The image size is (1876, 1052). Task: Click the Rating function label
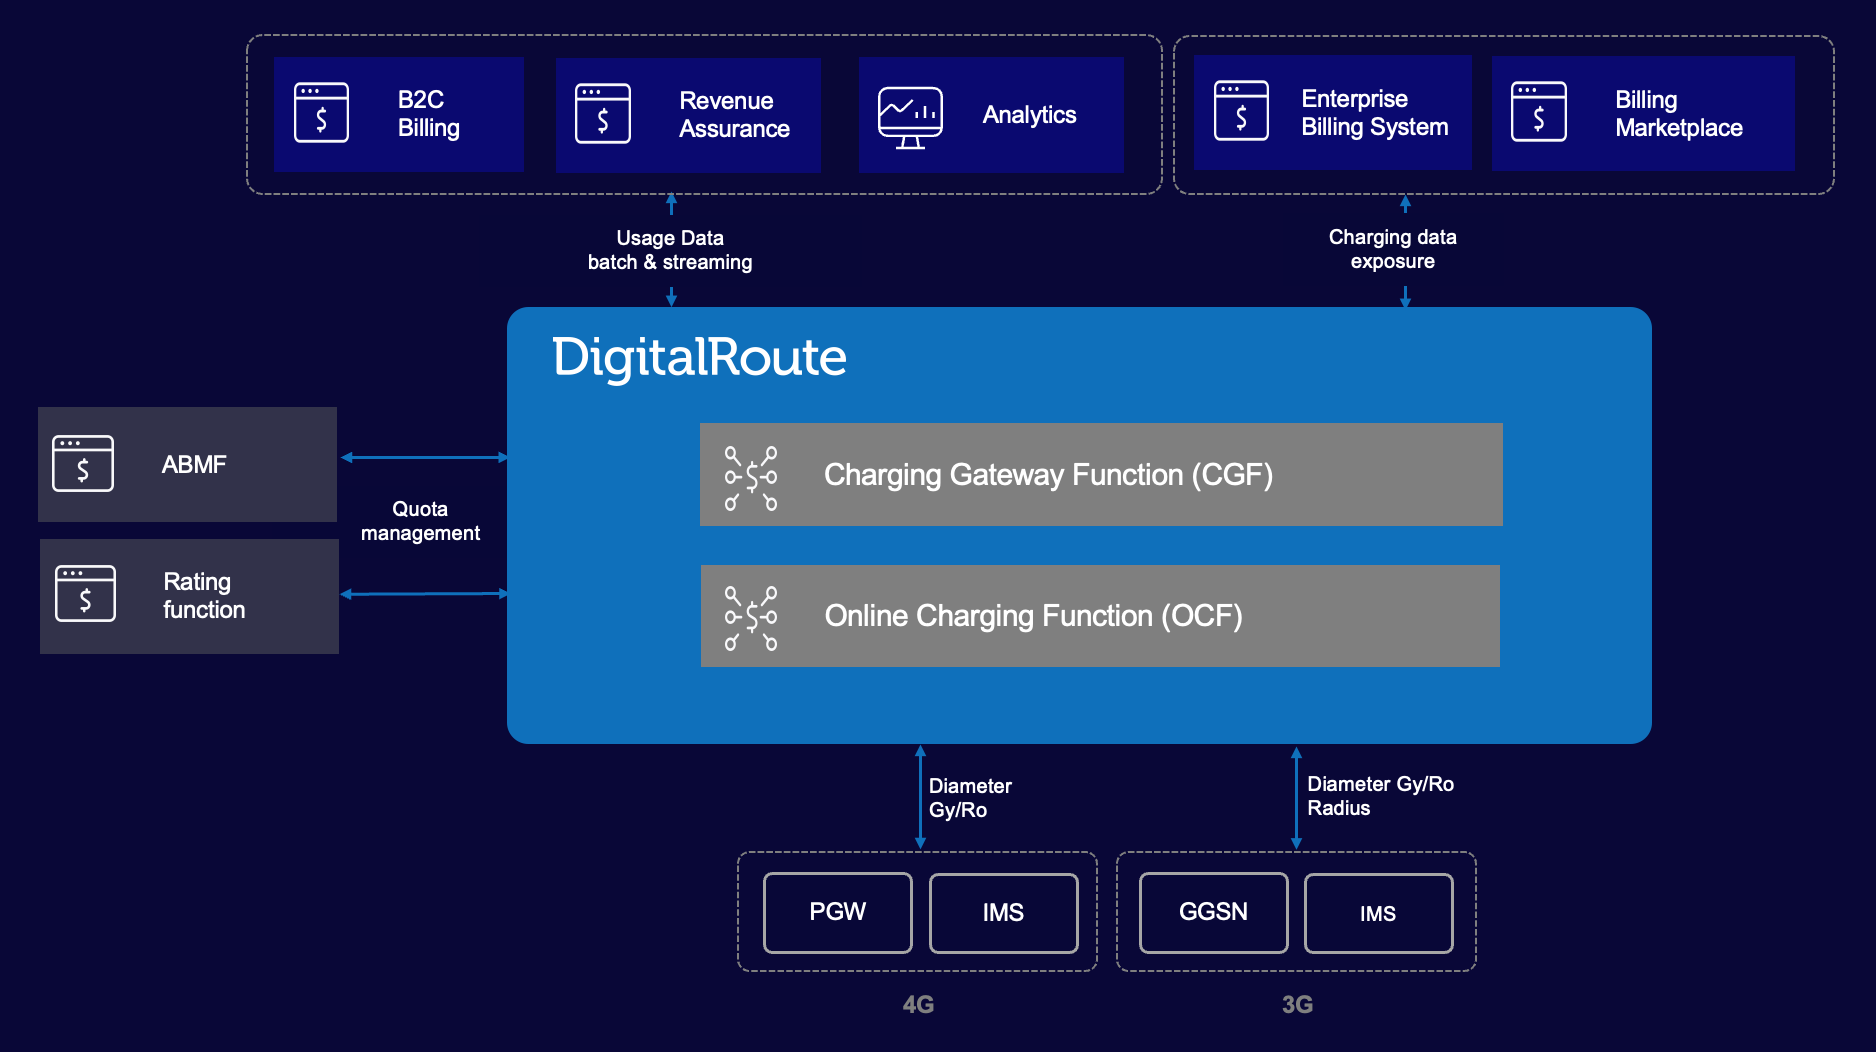click(204, 596)
